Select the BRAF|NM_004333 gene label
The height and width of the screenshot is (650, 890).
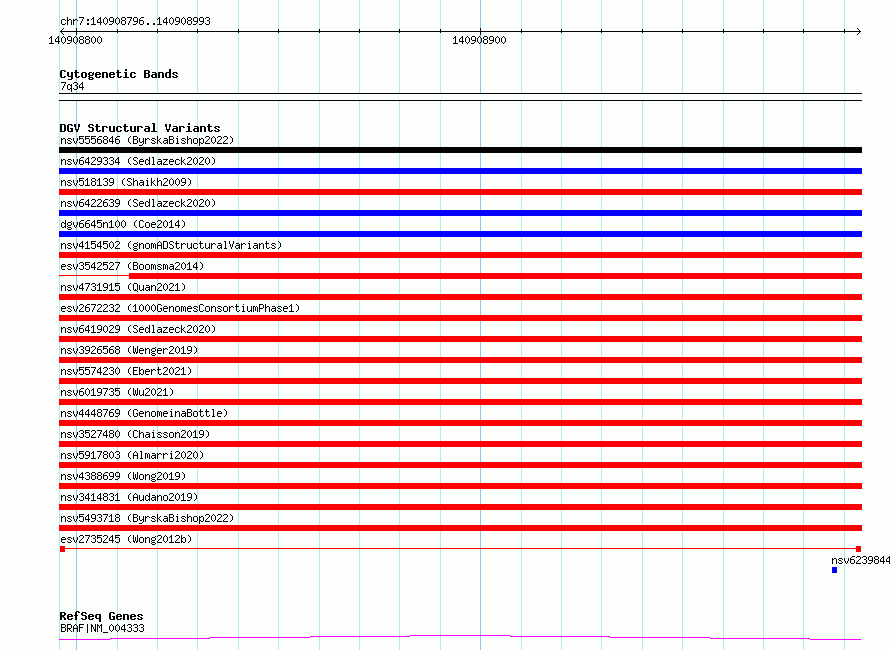click(102, 628)
